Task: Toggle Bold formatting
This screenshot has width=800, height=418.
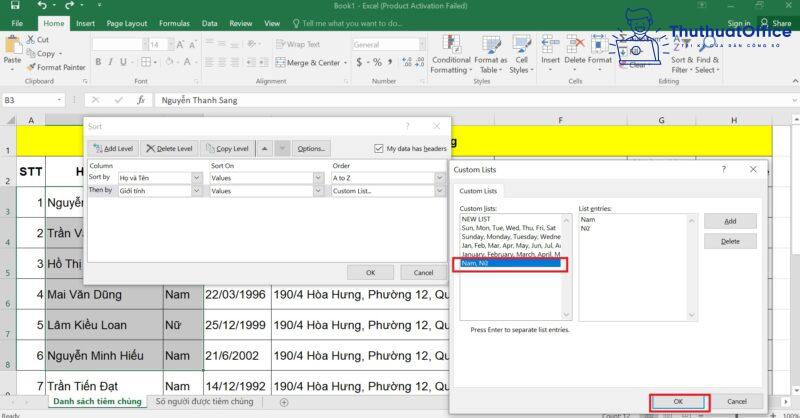Action: coord(98,62)
